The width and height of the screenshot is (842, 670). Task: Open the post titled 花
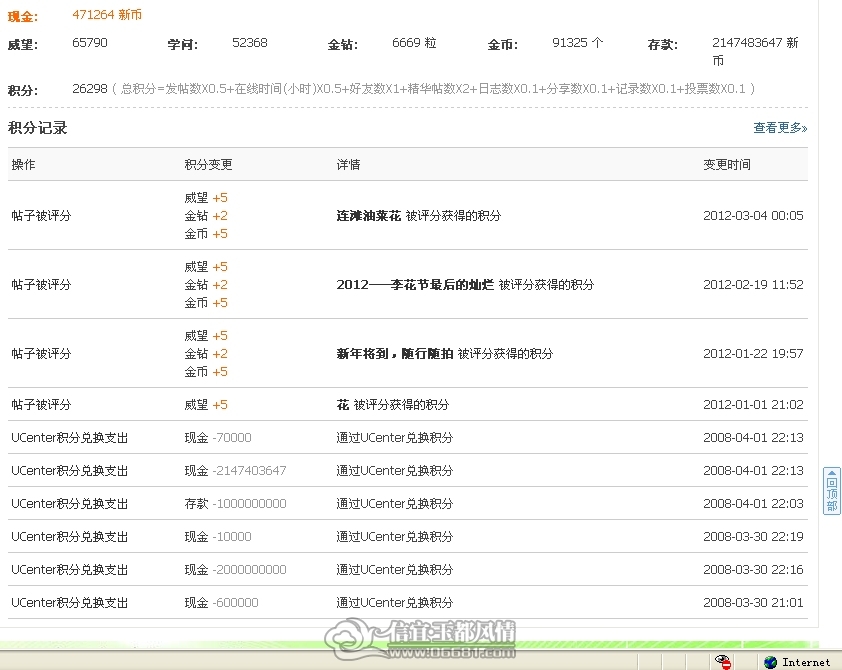pos(343,405)
